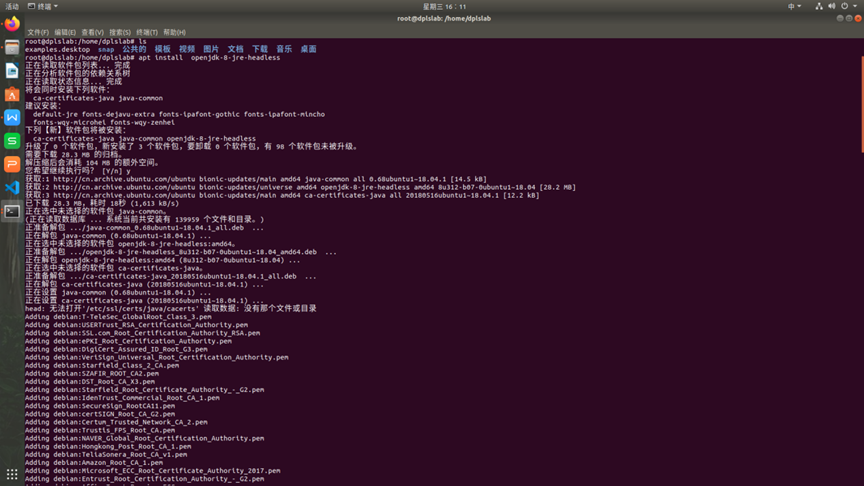Launch WPS Presentation orange P icon
The width and height of the screenshot is (864, 486).
(x=12, y=164)
